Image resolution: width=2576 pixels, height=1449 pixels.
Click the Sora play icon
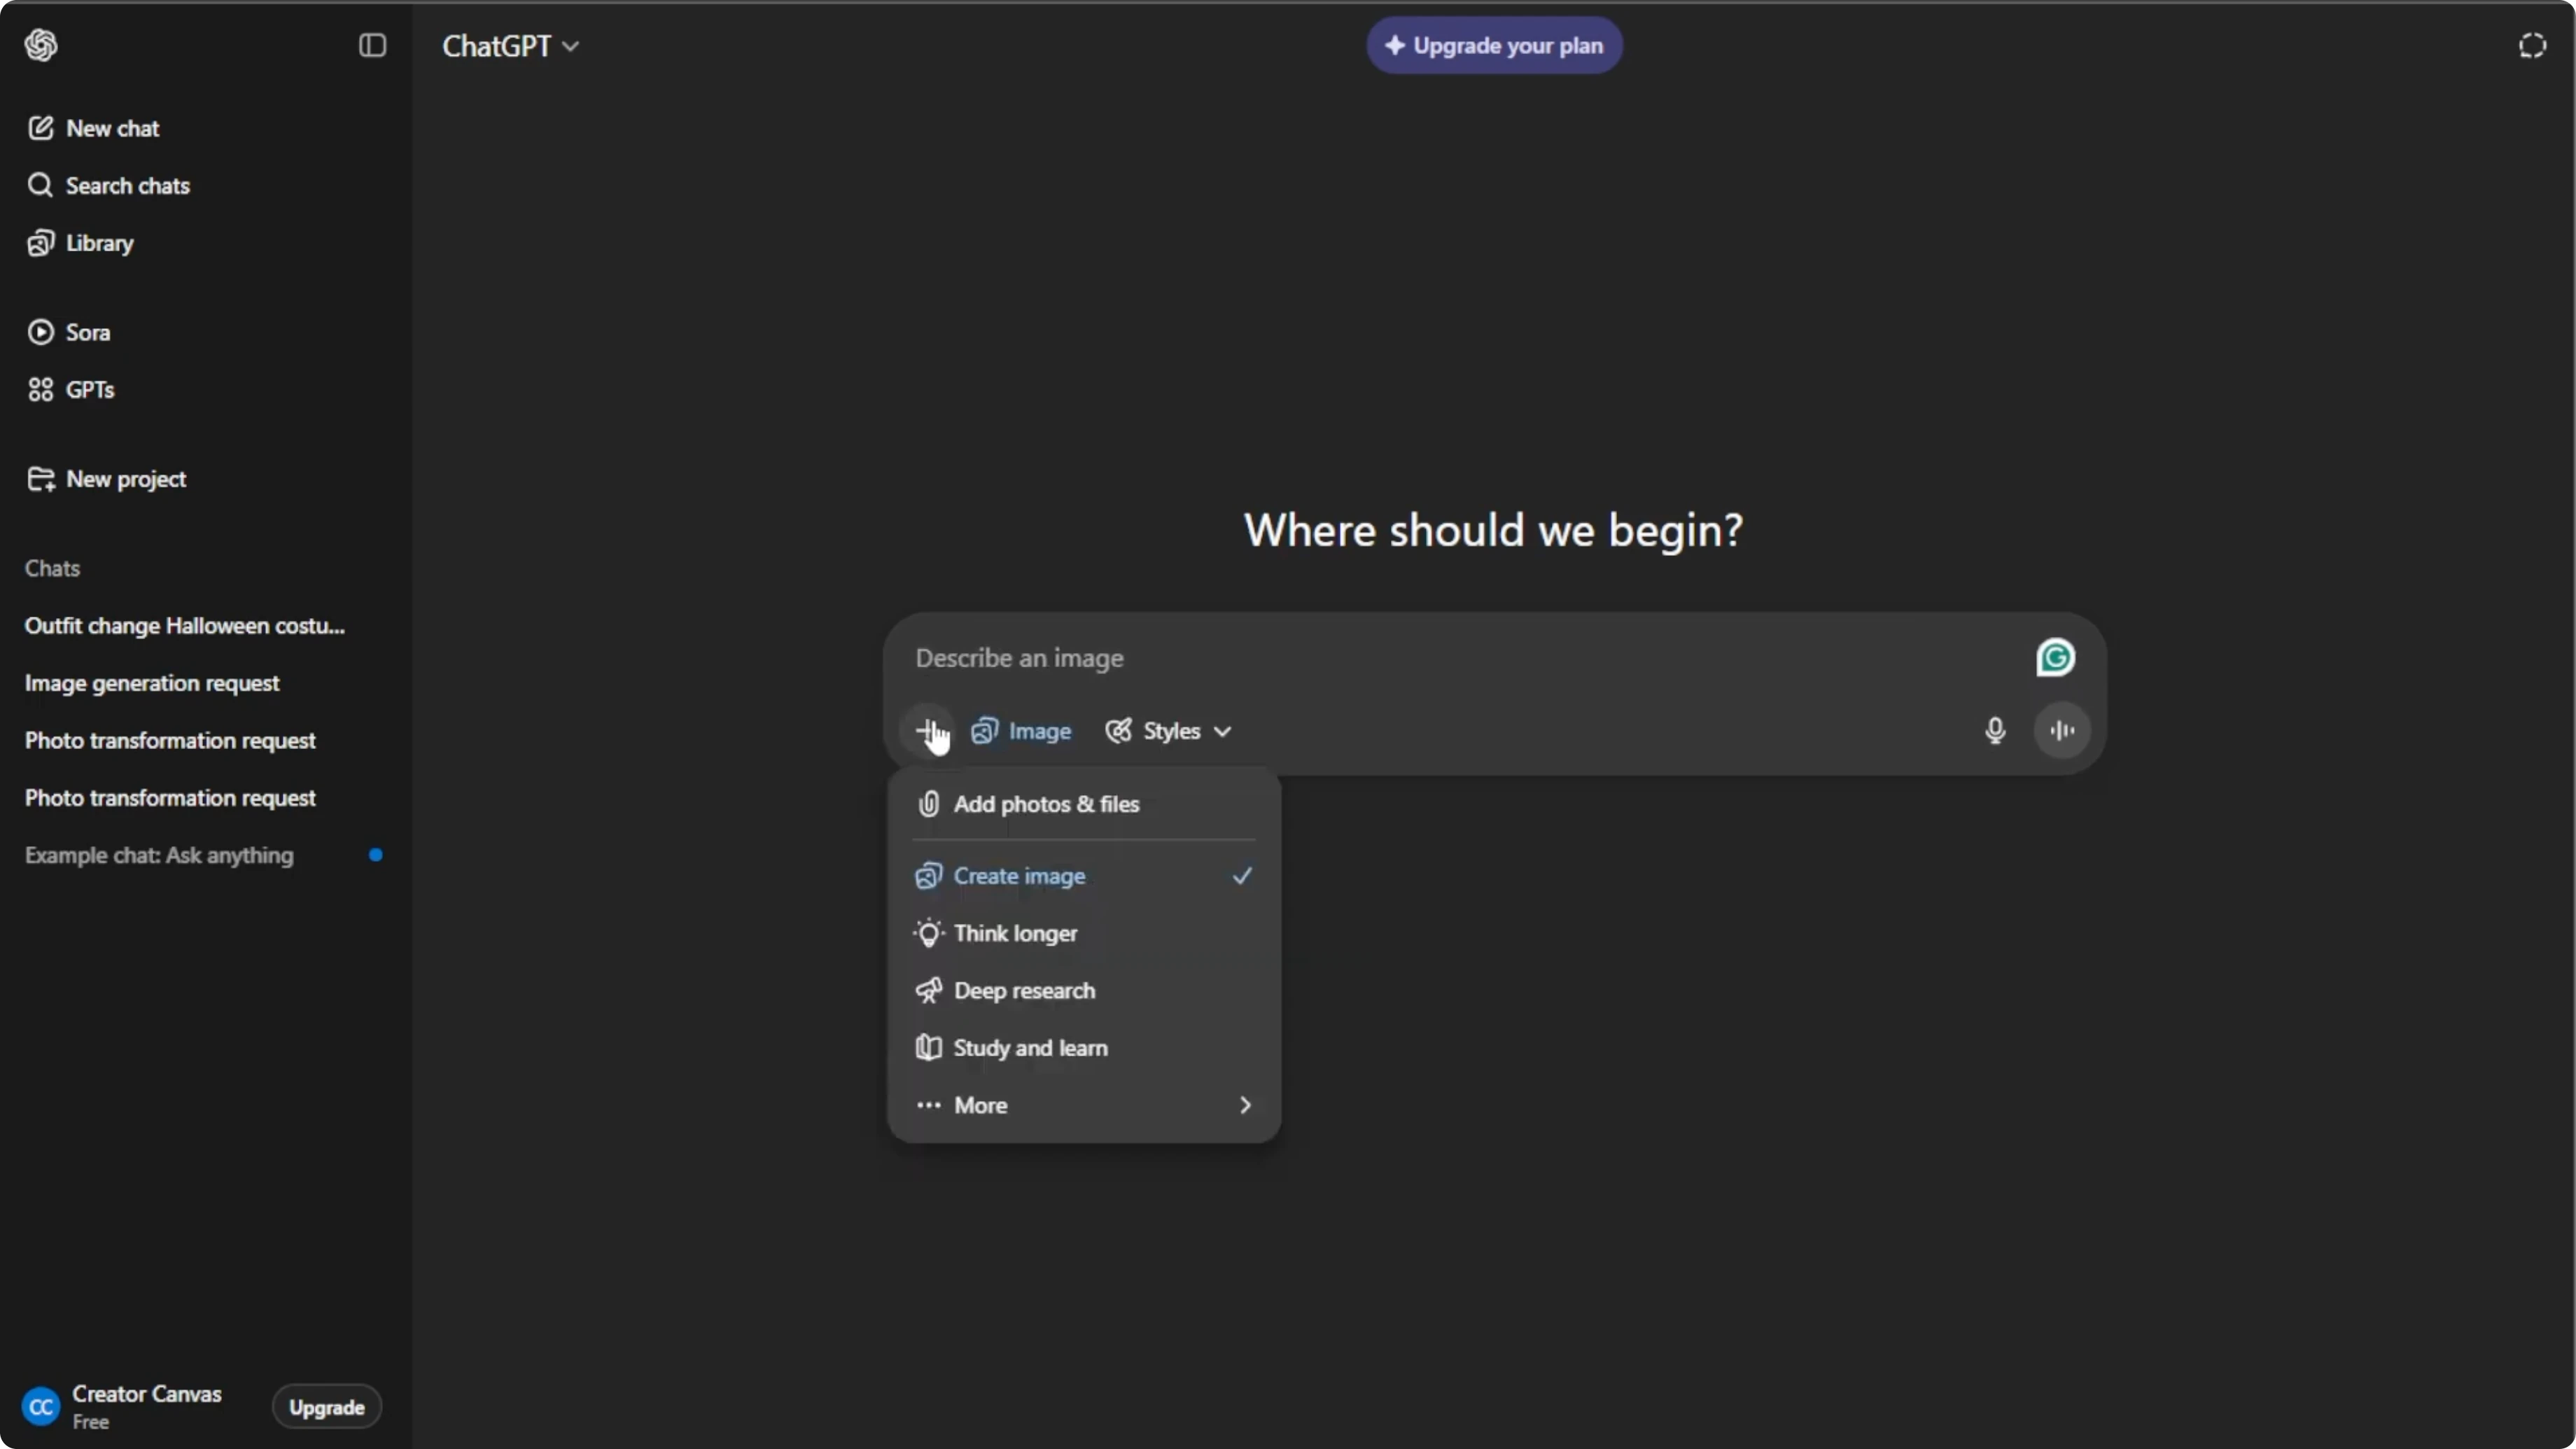(40, 332)
